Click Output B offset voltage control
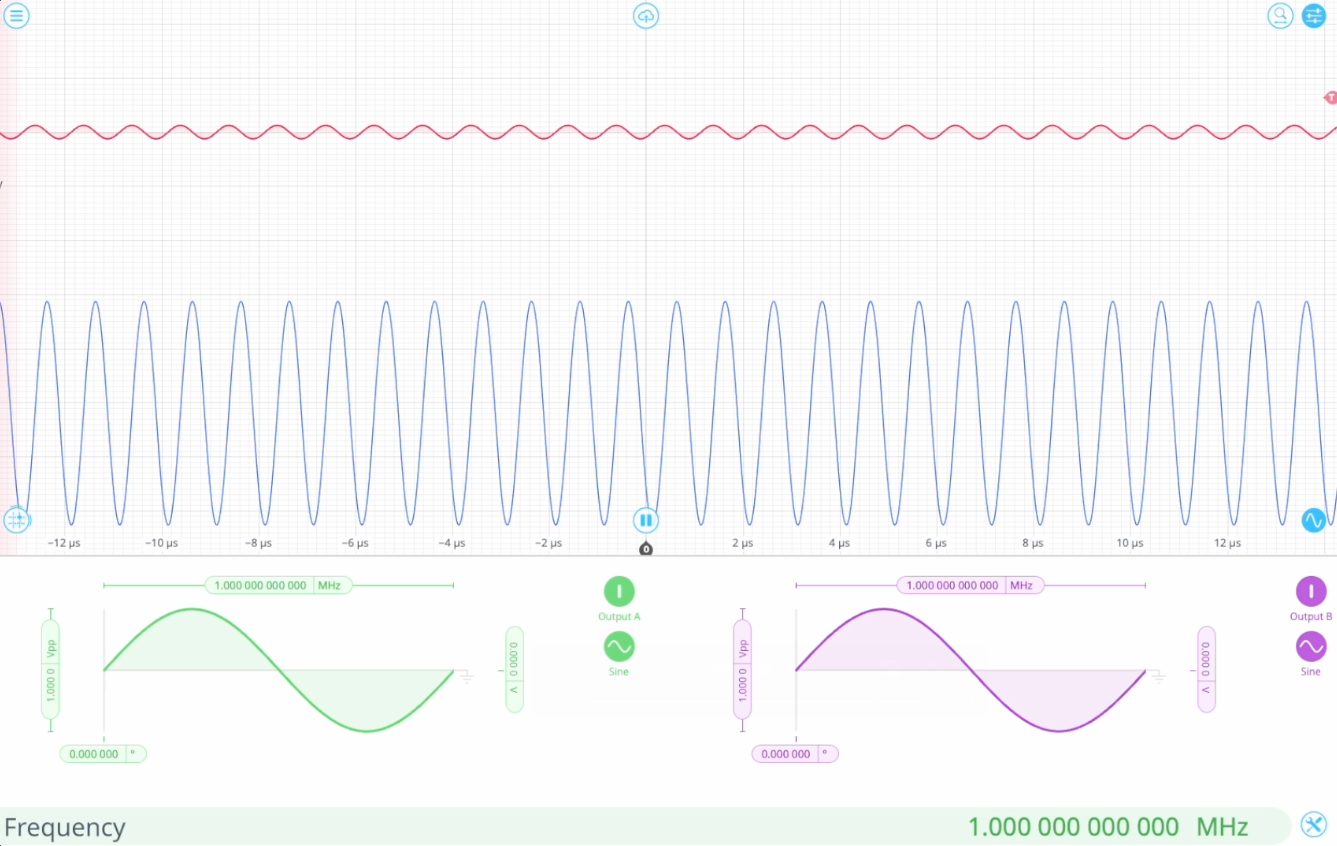Image resolution: width=1337 pixels, height=846 pixels. pyautogui.click(x=1205, y=668)
